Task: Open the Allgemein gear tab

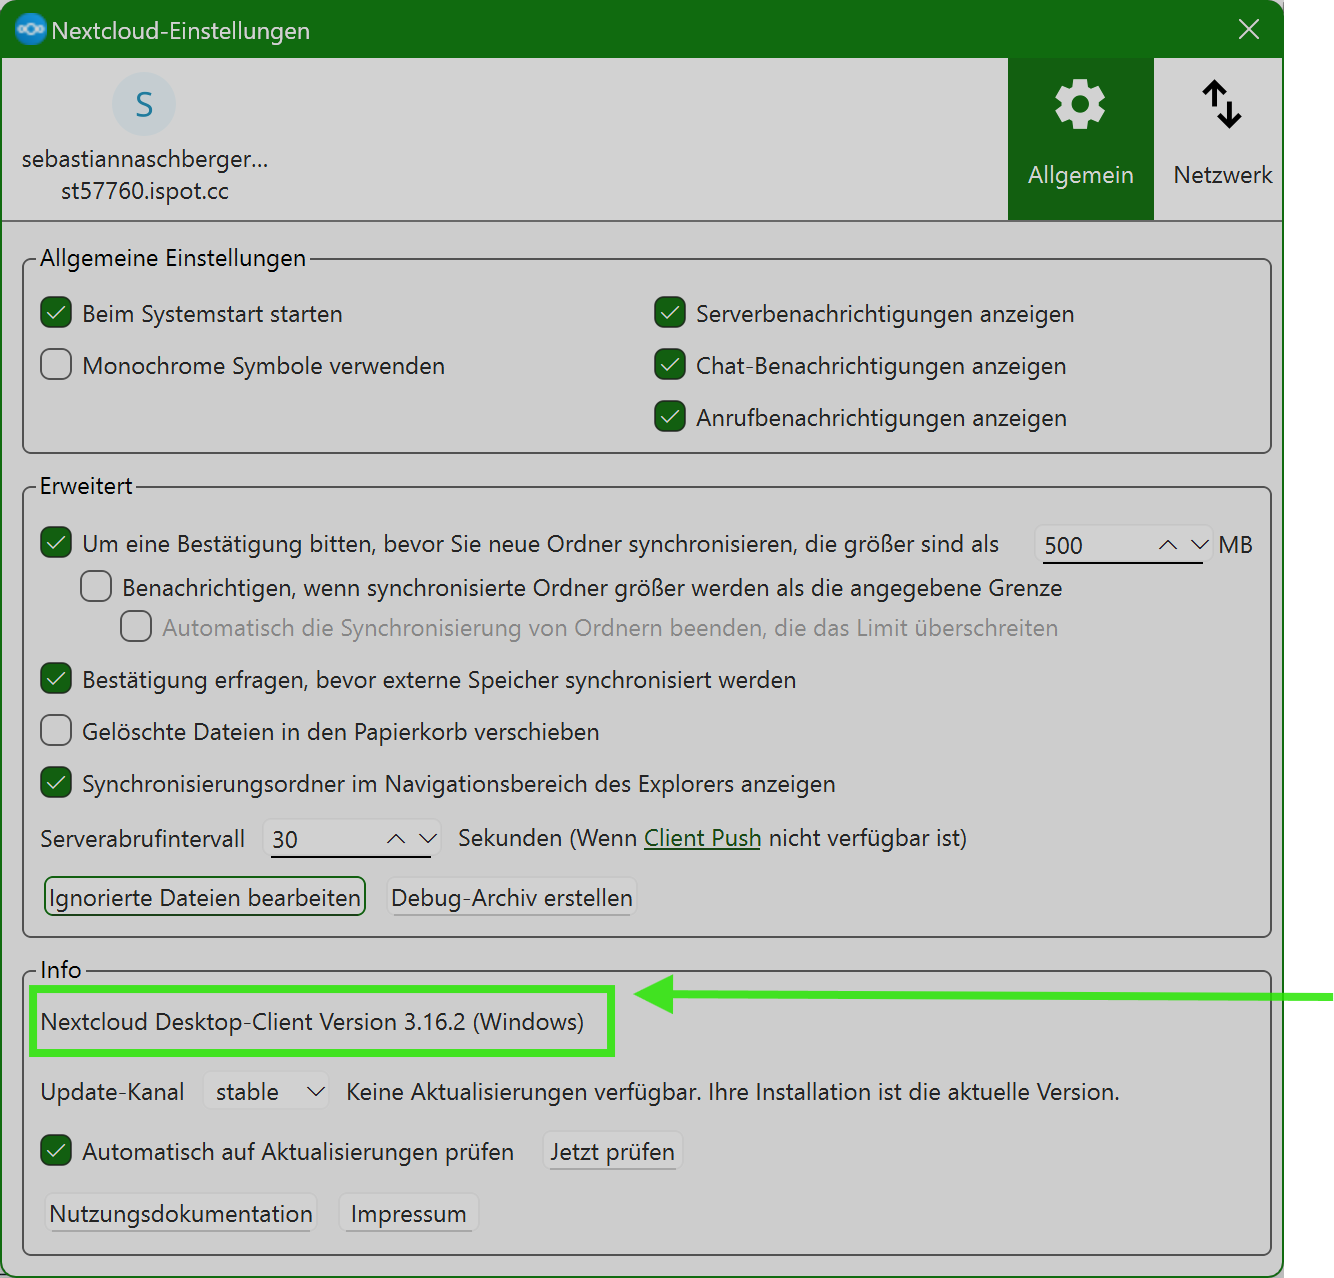Action: click(1080, 138)
